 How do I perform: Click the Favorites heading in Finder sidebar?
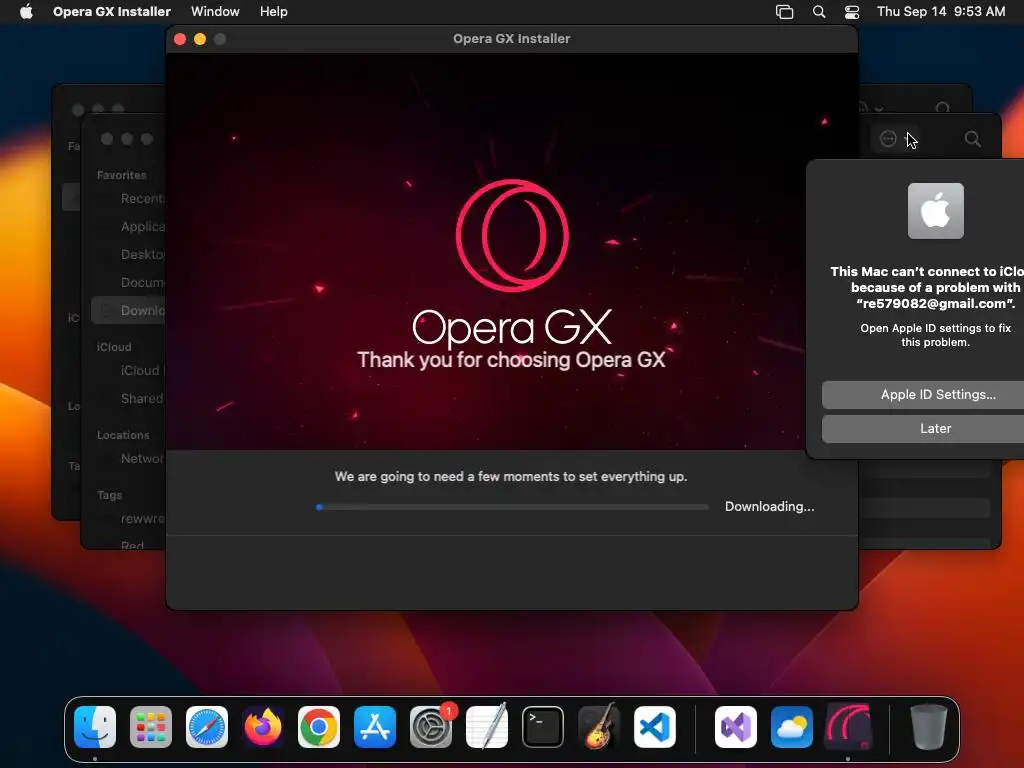121,175
